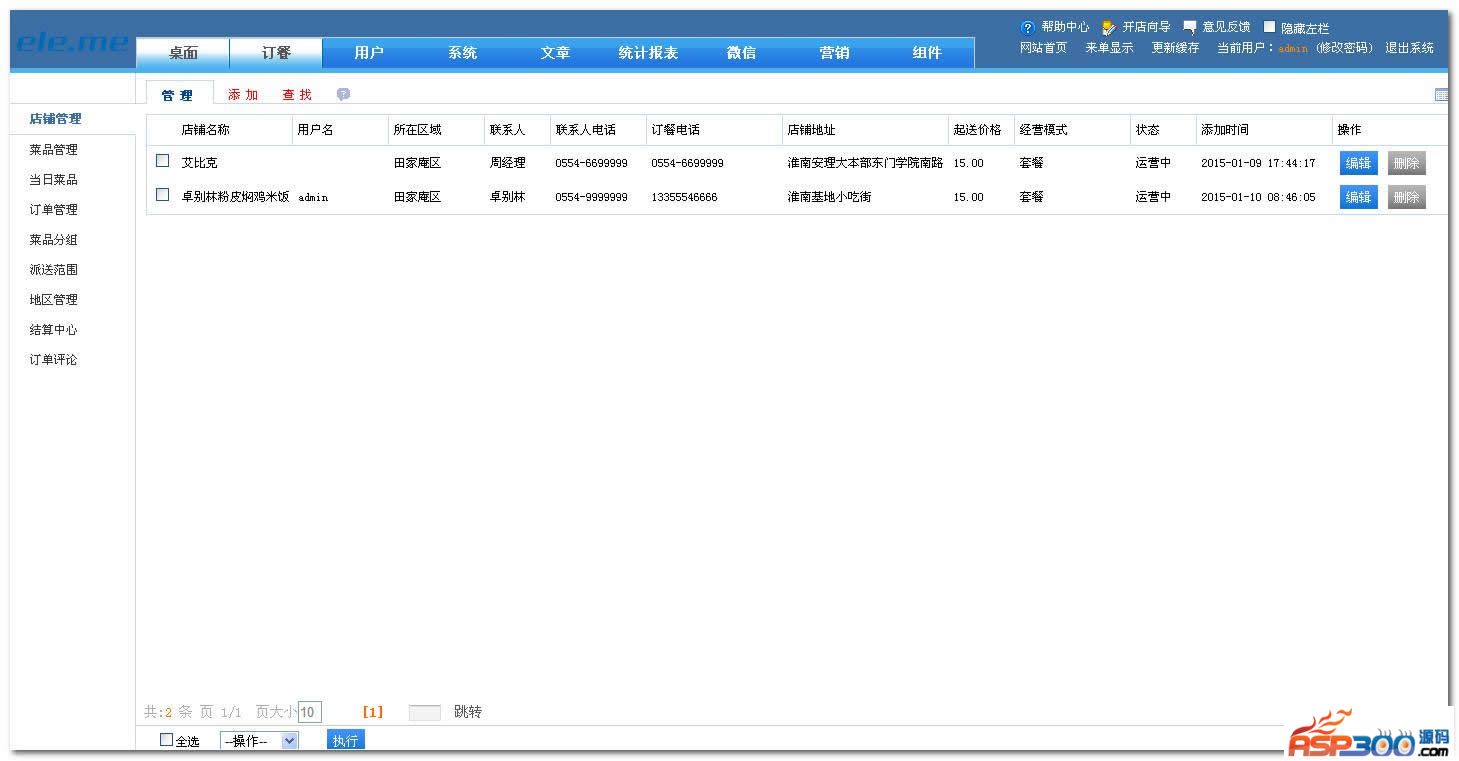Click the 来单显示 link
The width and height of the screenshot is (1459, 761).
click(1109, 48)
